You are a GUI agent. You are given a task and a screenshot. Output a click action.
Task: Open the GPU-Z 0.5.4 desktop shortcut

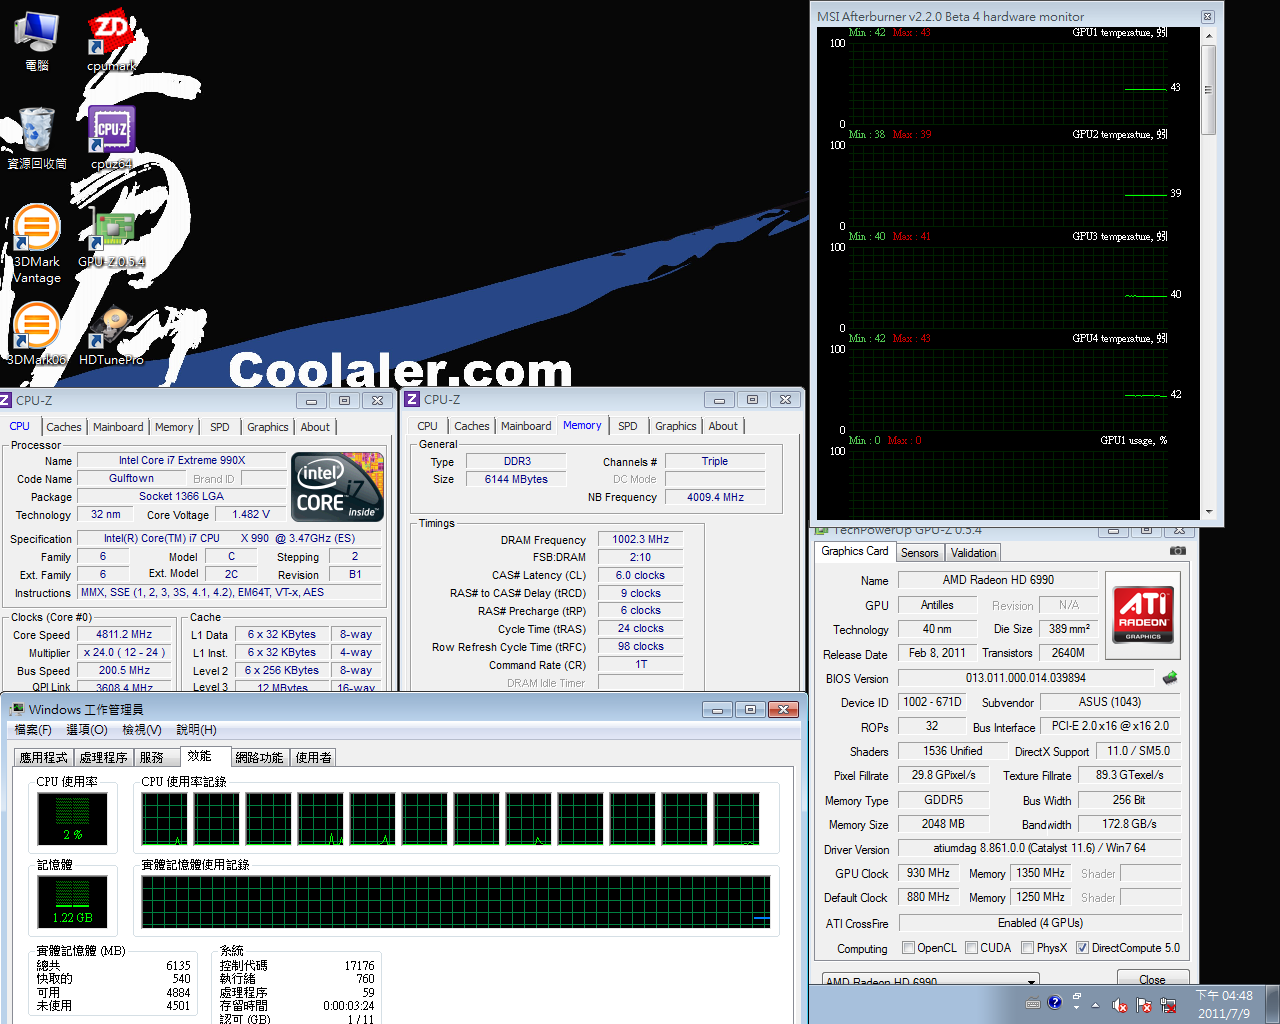tap(111, 236)
